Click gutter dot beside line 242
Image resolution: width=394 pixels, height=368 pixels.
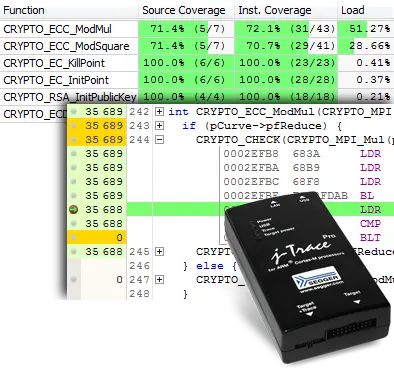point(74,112)
